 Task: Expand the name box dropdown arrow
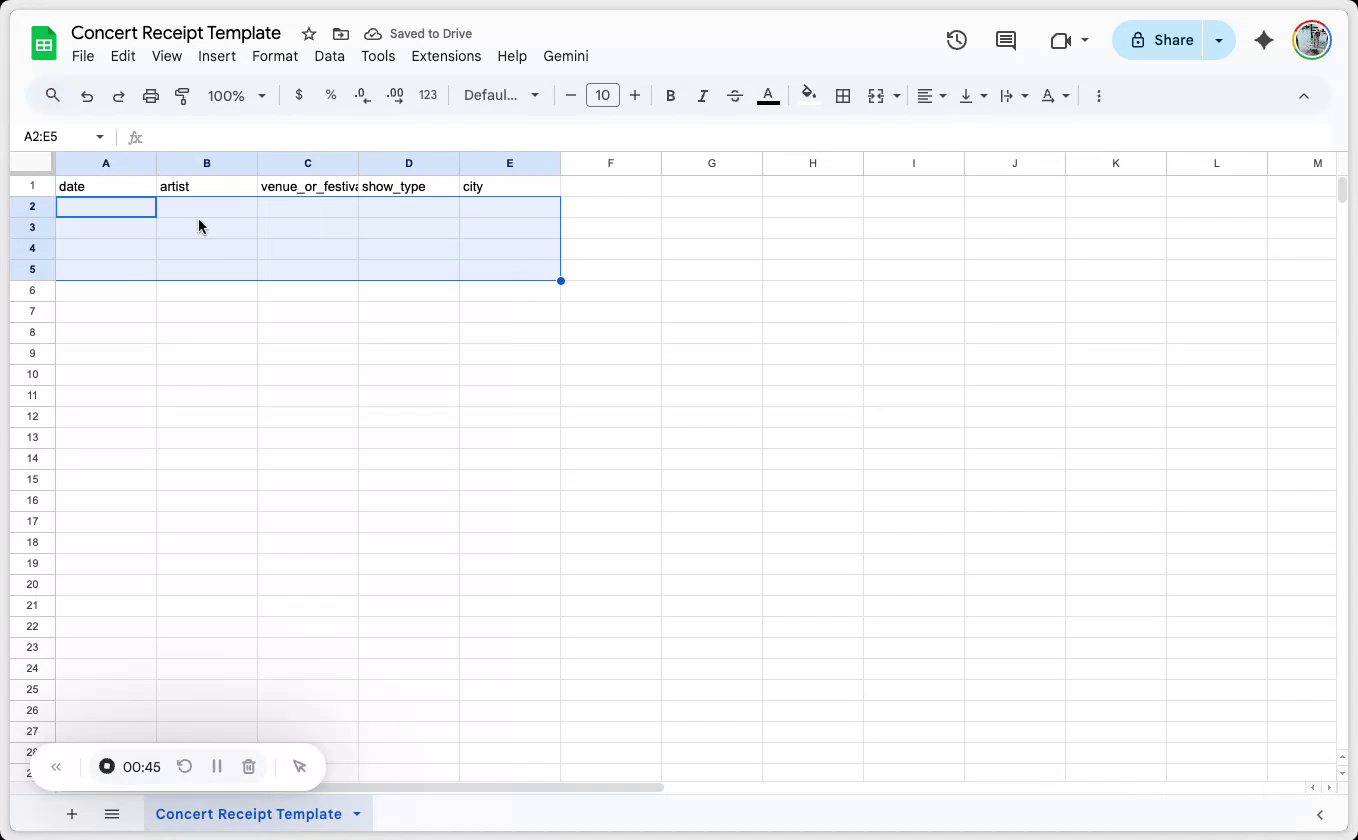pos(100,137)
